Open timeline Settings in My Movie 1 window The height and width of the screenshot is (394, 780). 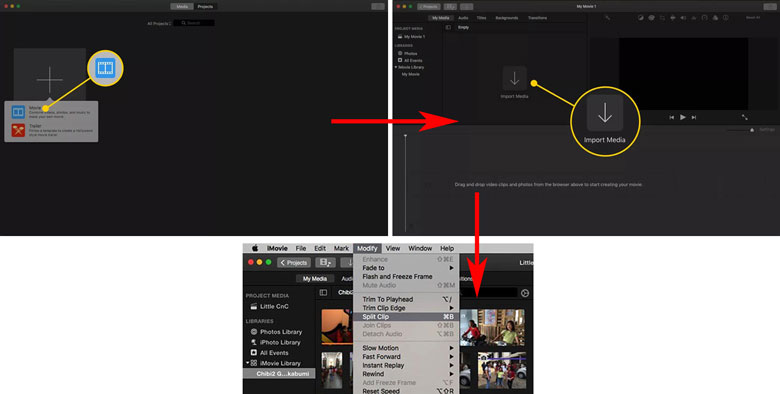click(x=767, y=129)
